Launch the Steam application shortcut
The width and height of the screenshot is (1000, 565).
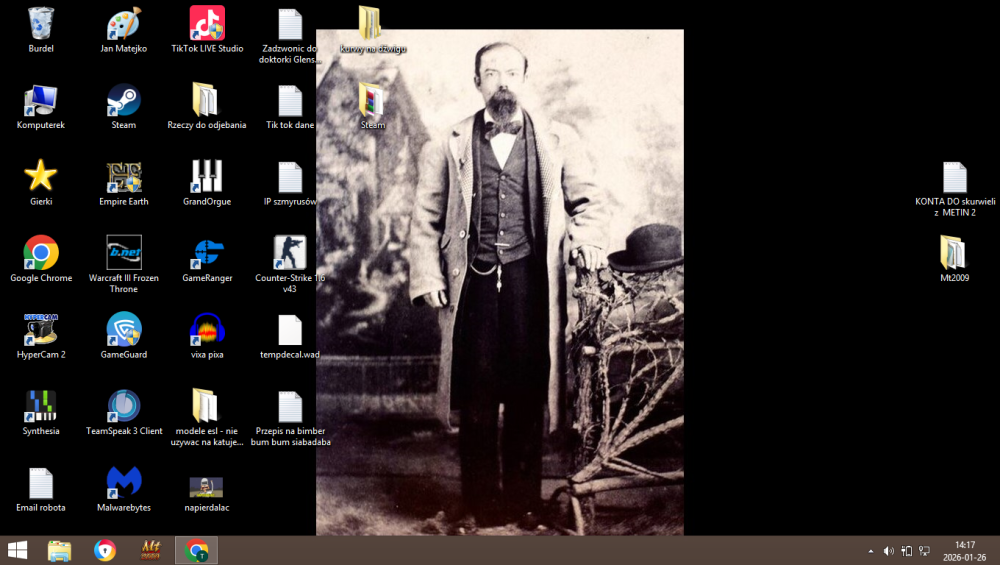pos(124,100)
